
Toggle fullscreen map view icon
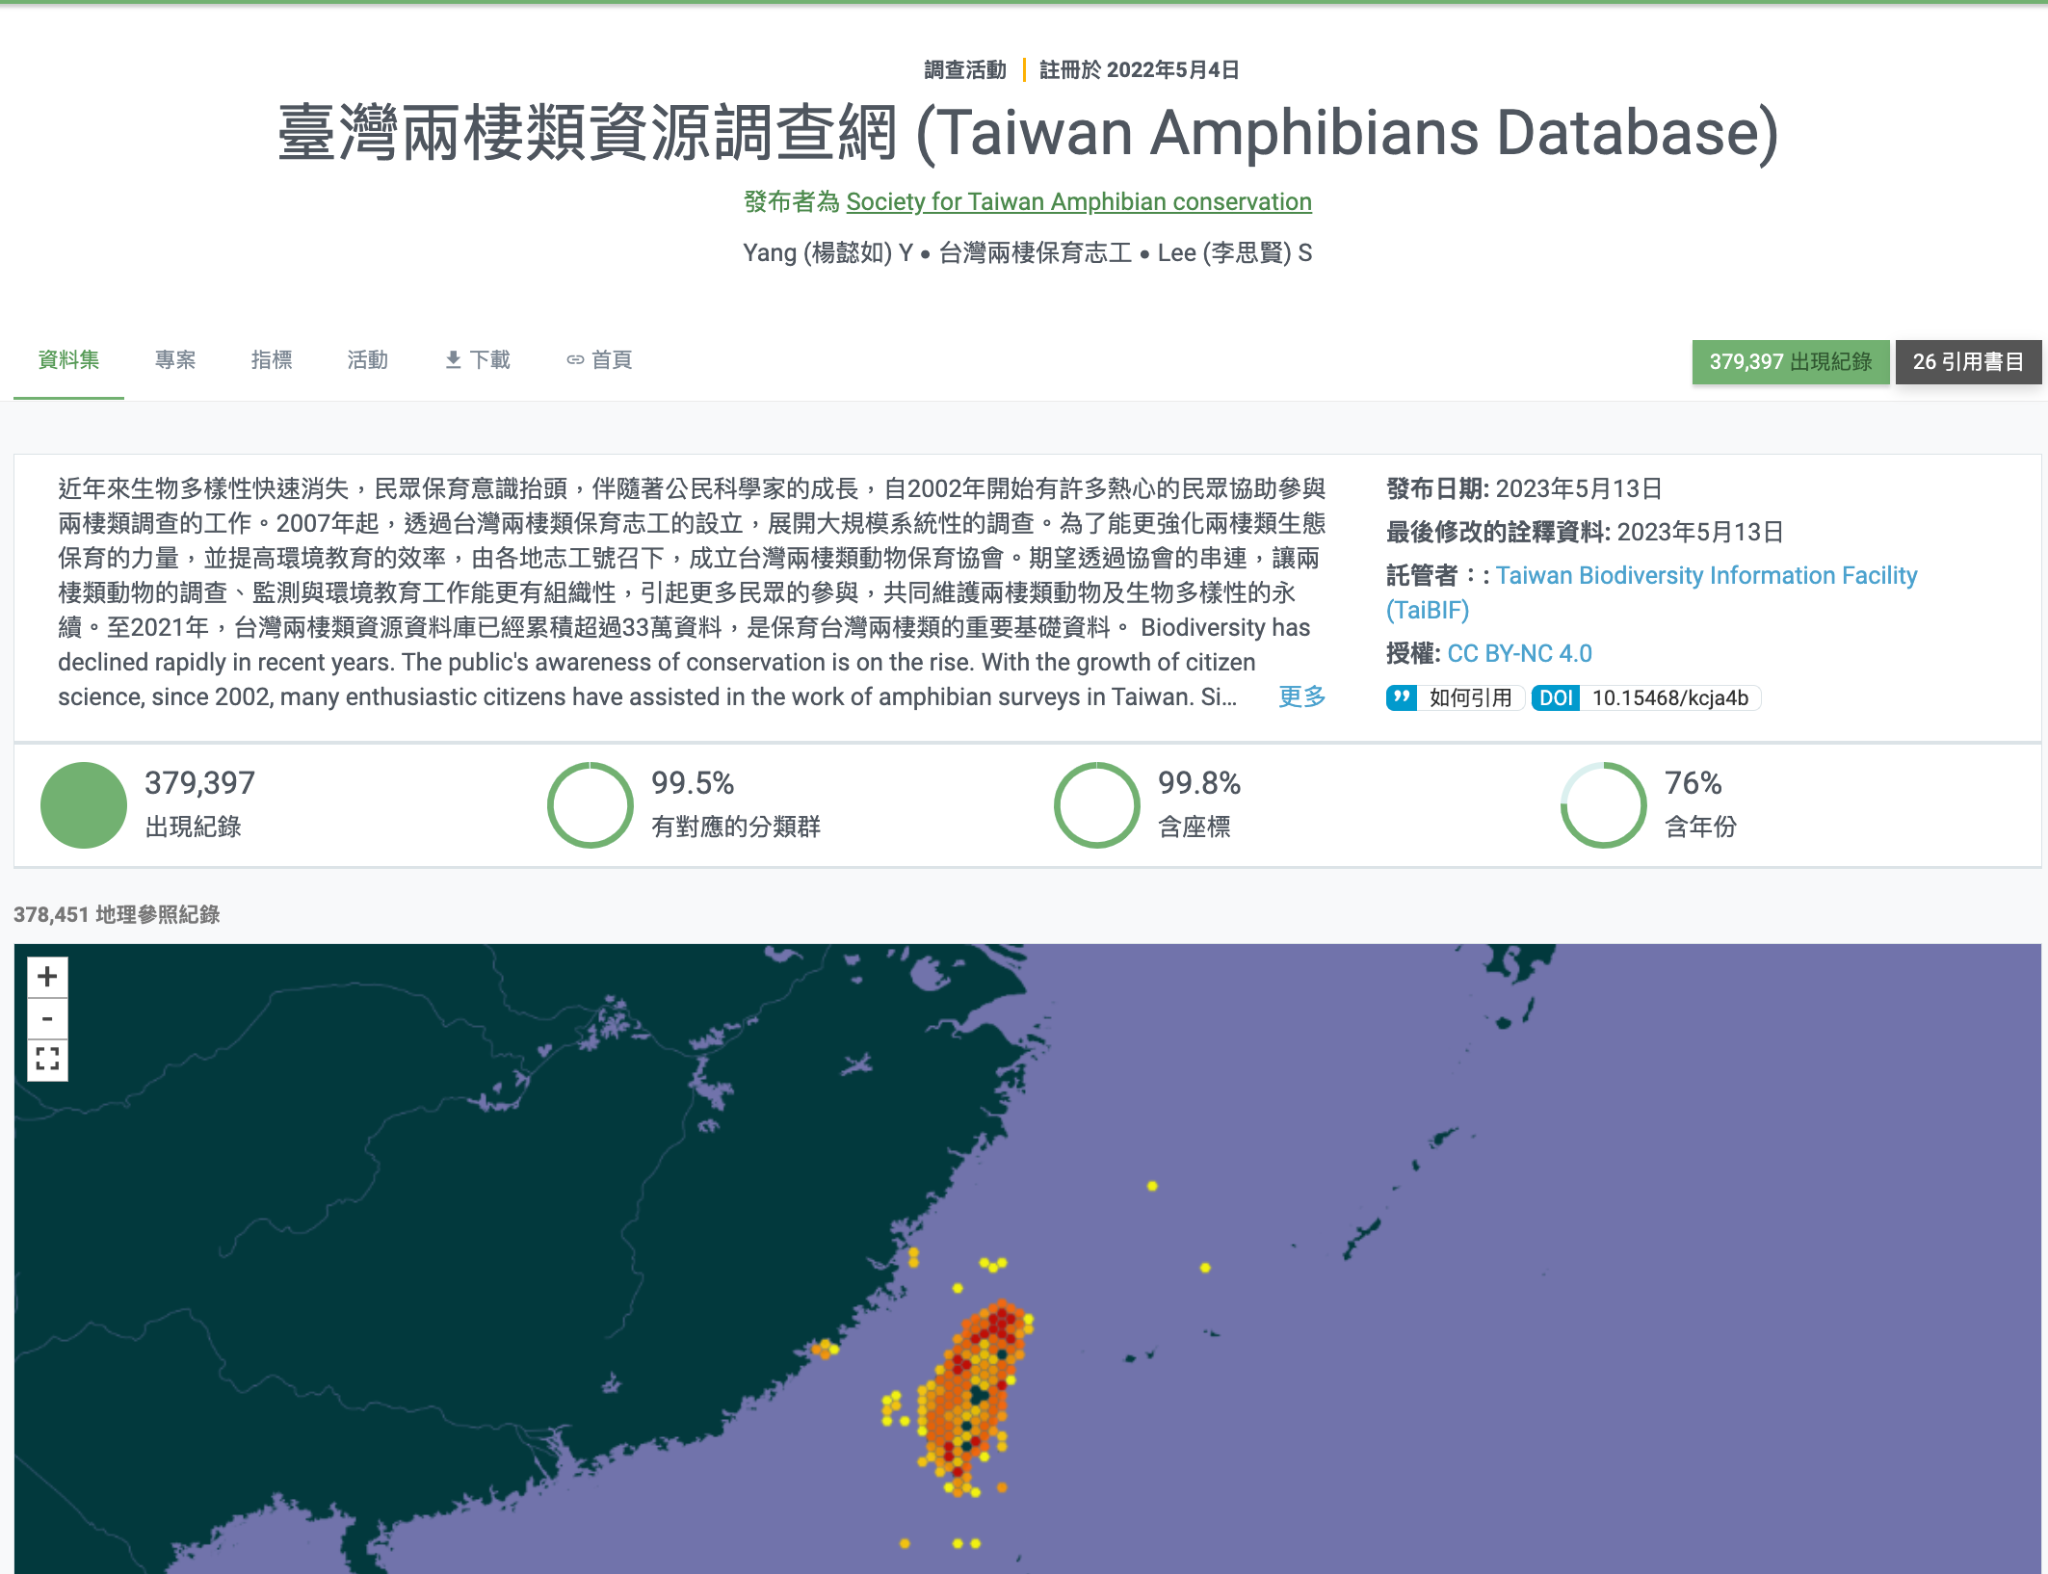point(47,1058)
